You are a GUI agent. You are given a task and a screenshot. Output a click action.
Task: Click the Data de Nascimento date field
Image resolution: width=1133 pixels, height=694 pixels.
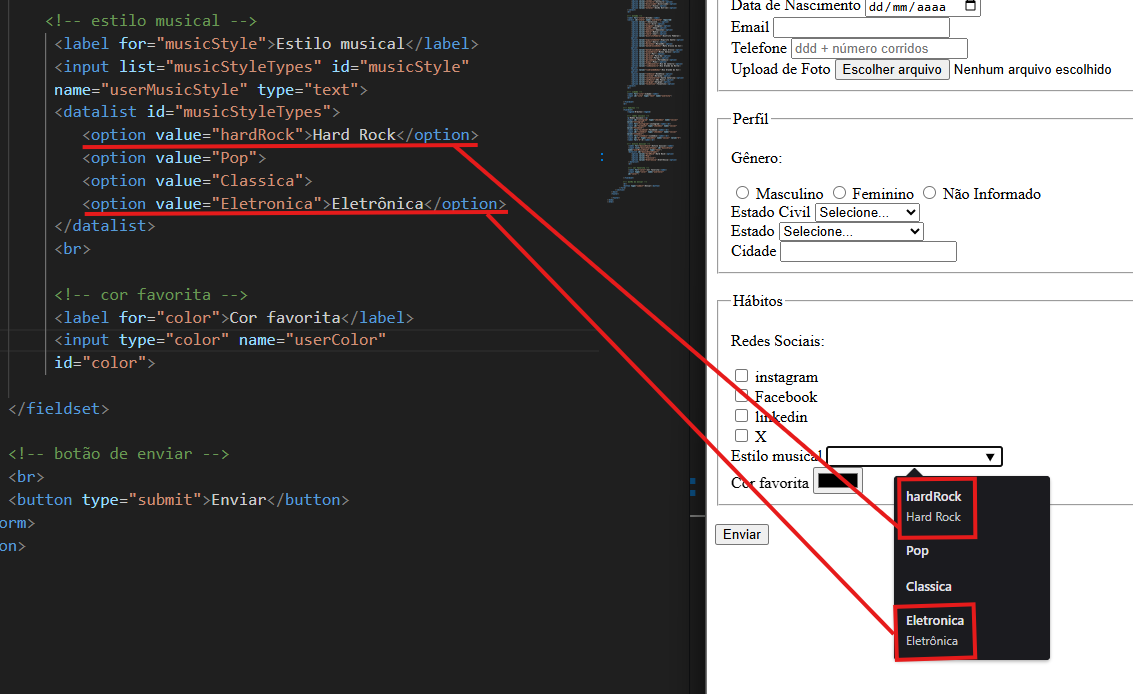(922, 7)
